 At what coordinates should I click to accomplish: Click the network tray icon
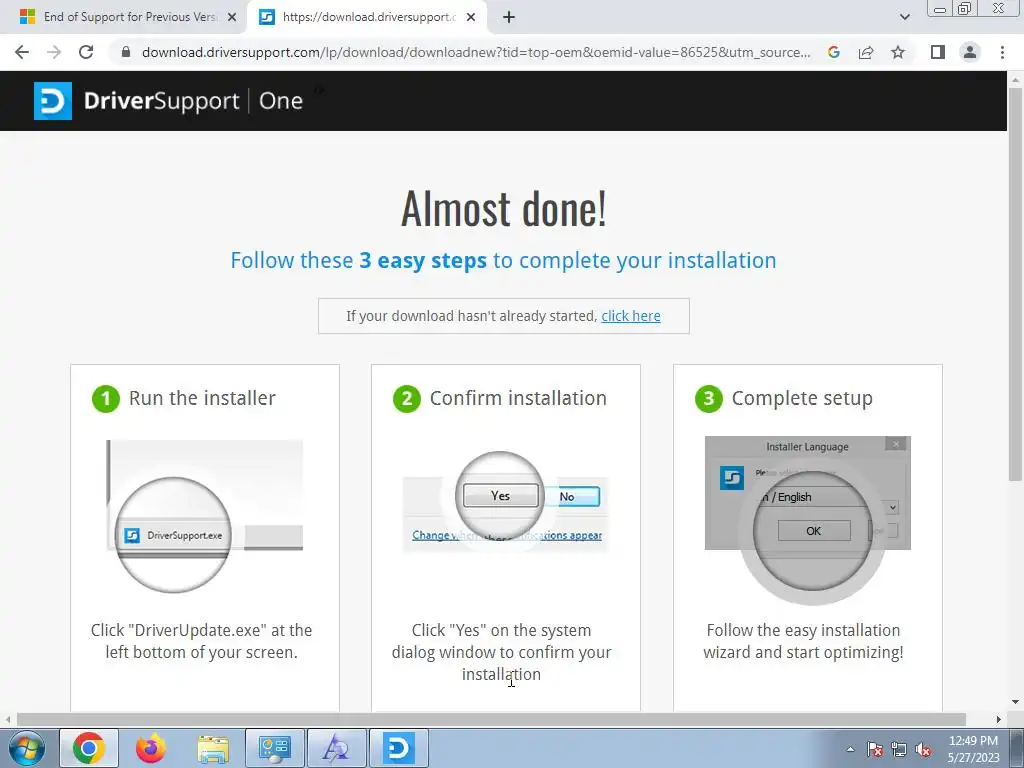(x=899, y=750)
